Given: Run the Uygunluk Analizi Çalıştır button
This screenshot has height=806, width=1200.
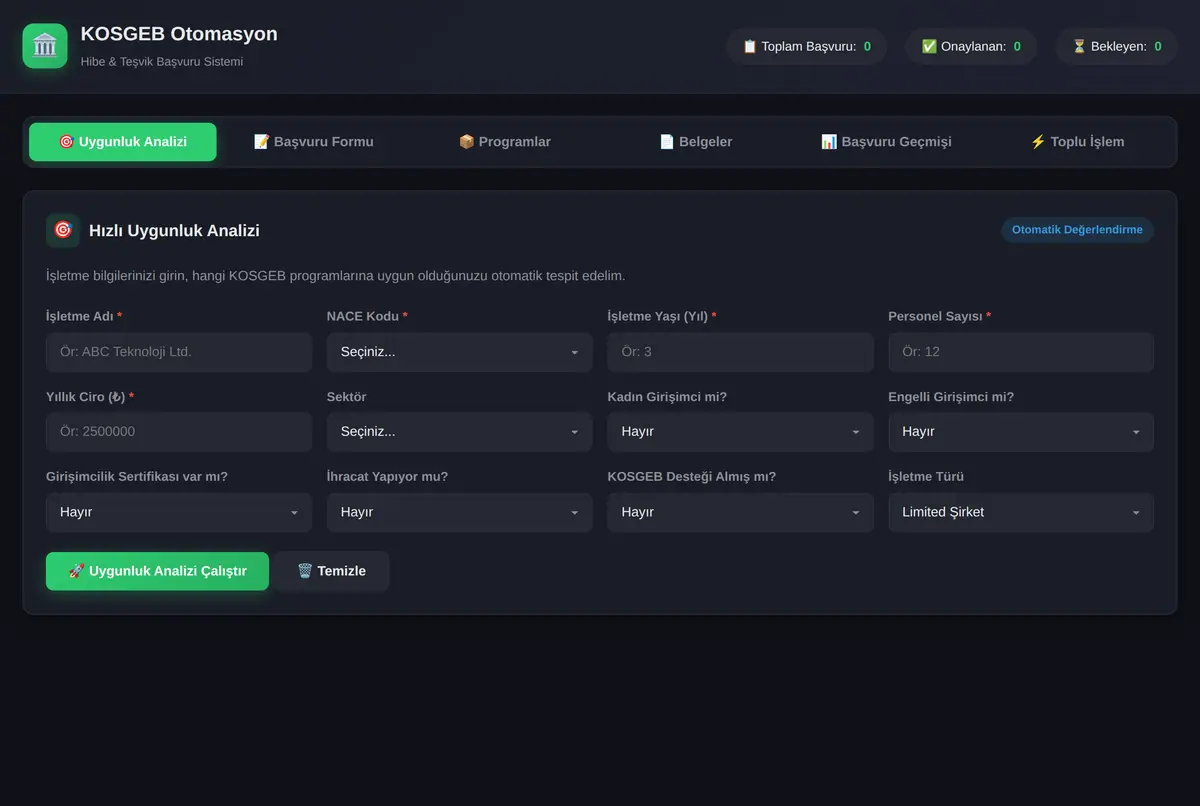Looking at the screenshot, I should click(157, 571).
